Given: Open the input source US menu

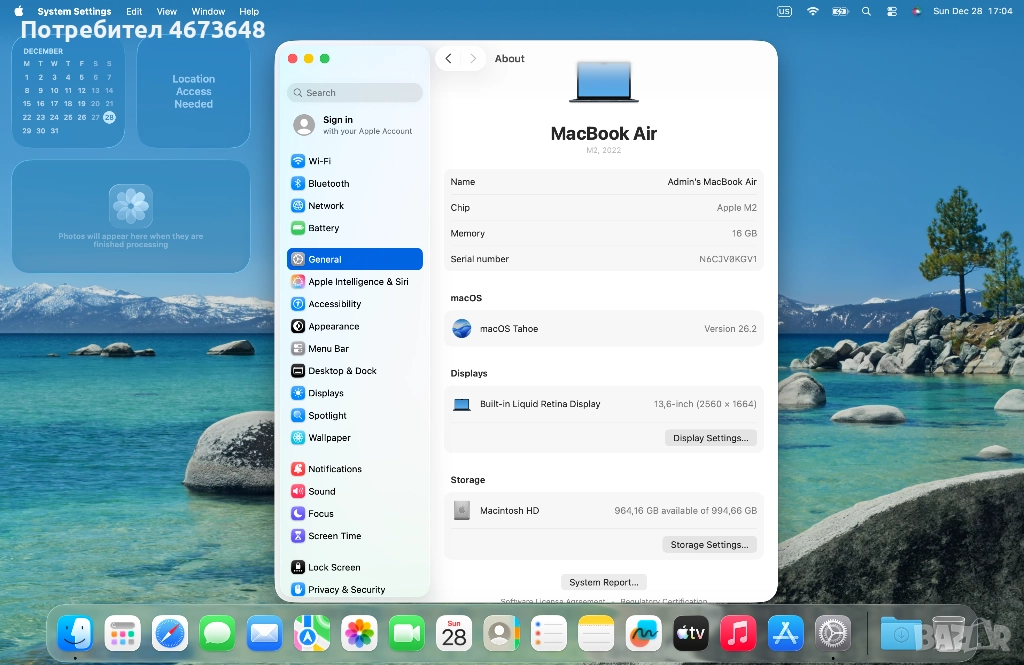Looking at the screenshot, I should (x=784, y=11).
